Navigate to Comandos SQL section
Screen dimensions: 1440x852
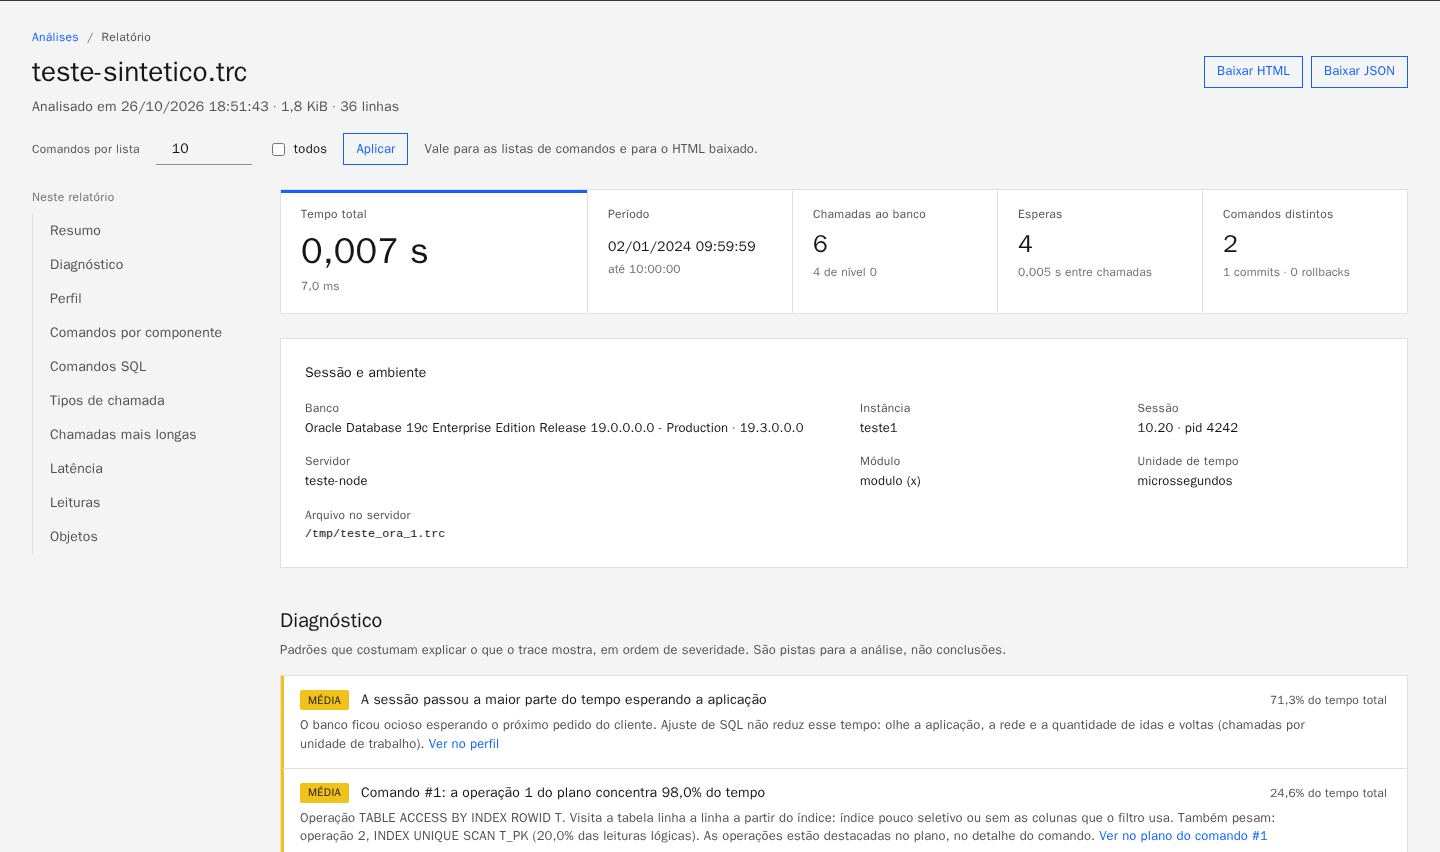(x=98, y=366)
